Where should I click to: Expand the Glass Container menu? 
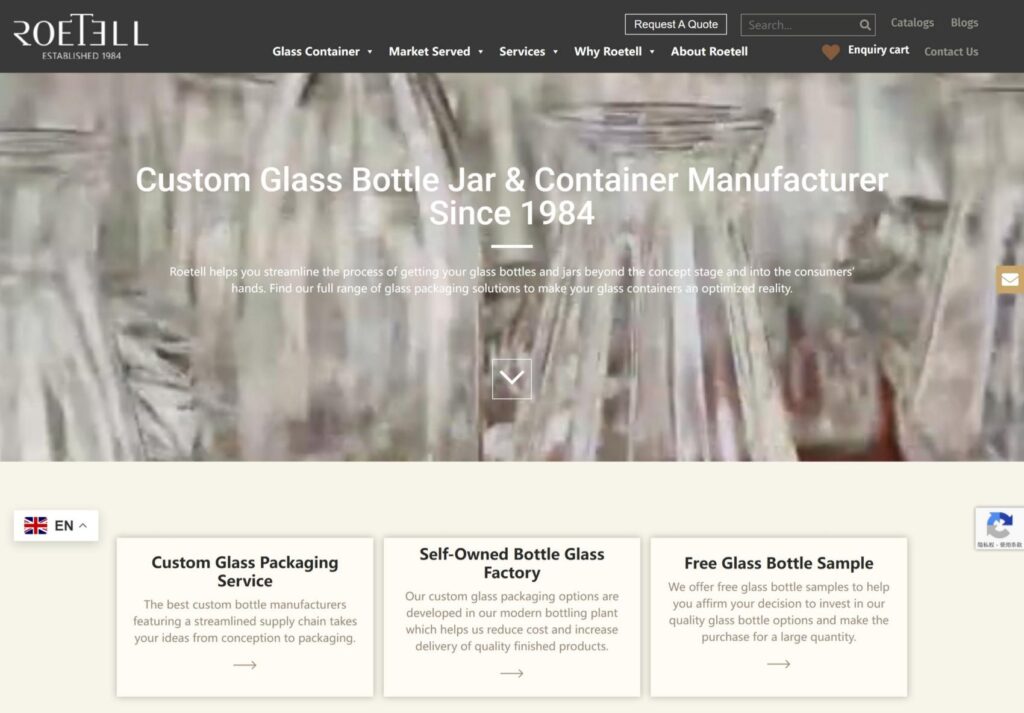(x=322, y=52)
